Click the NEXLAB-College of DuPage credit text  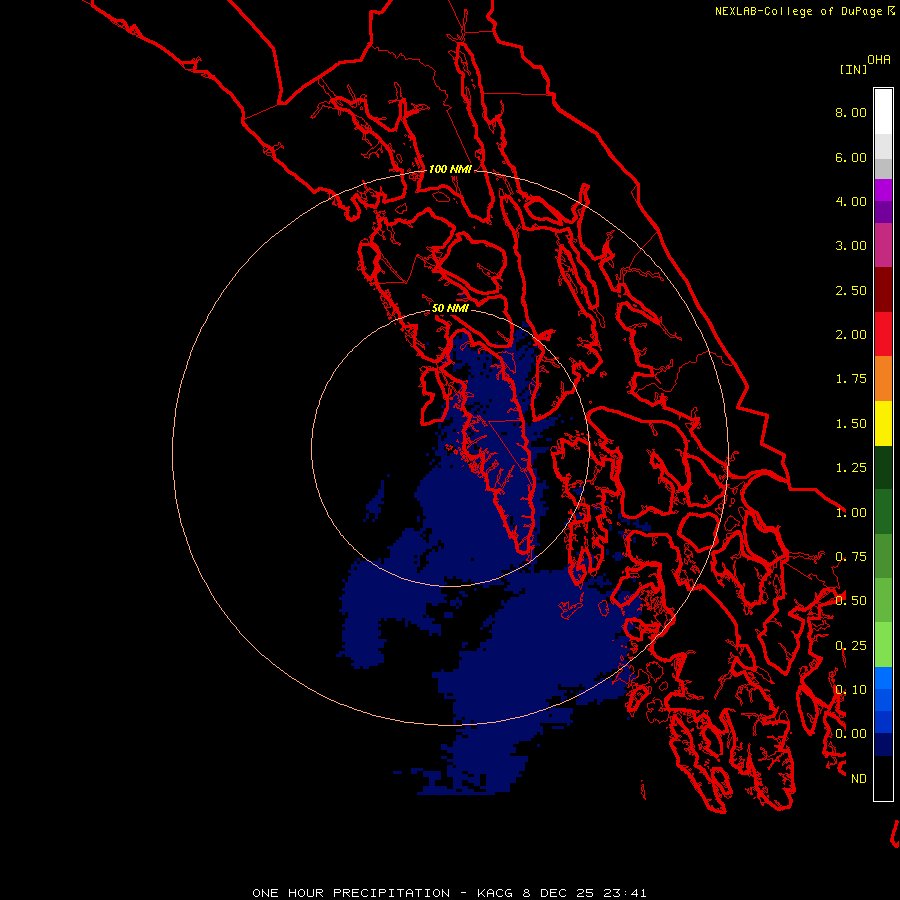798,11
